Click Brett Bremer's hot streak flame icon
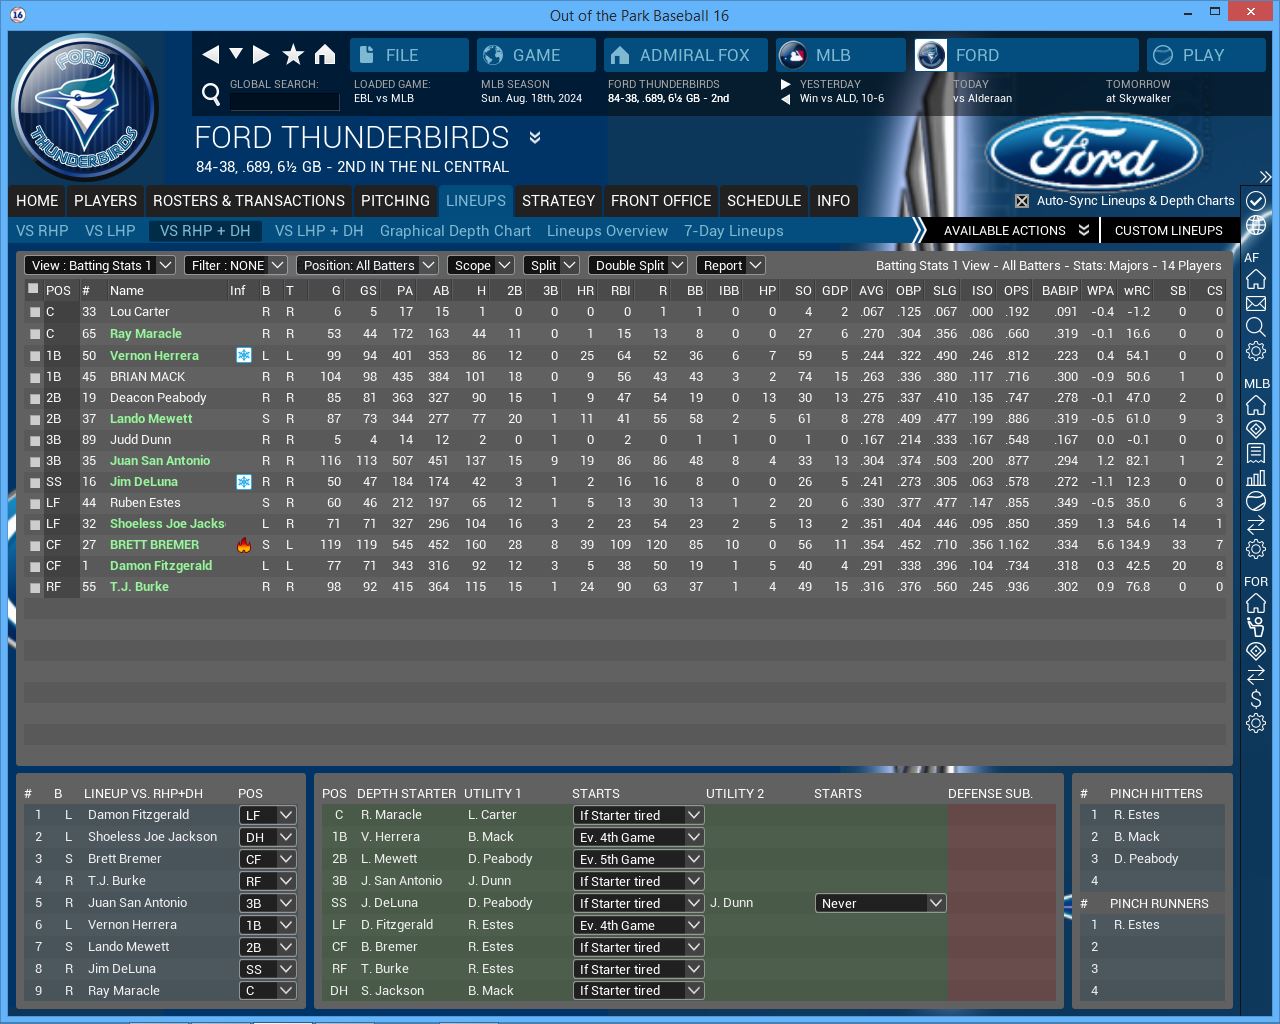 (x=243, y=545)
